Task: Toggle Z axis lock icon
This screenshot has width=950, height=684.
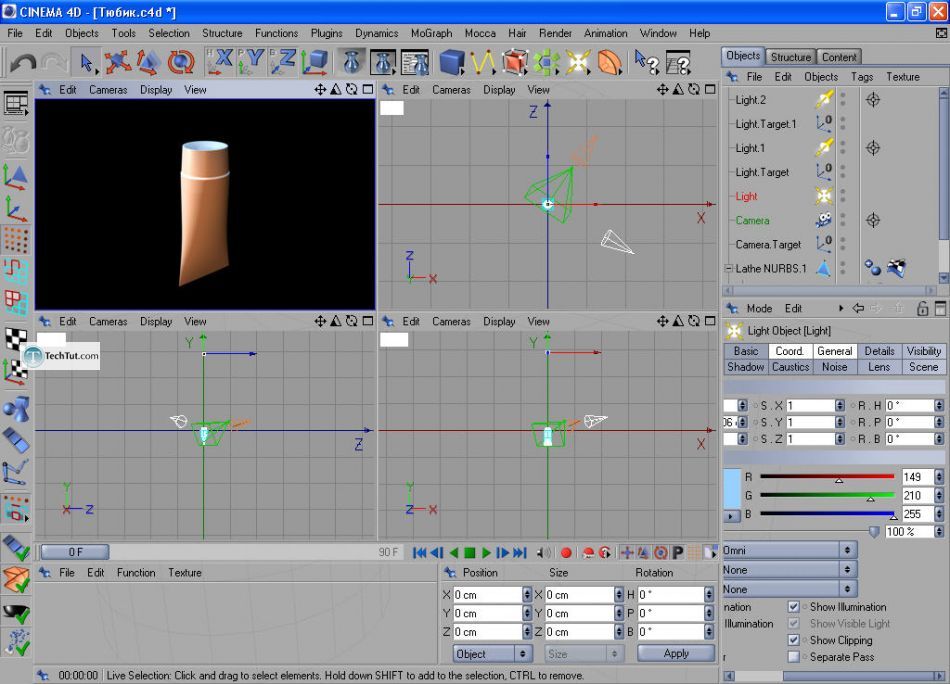Action: tap(282, 62)
